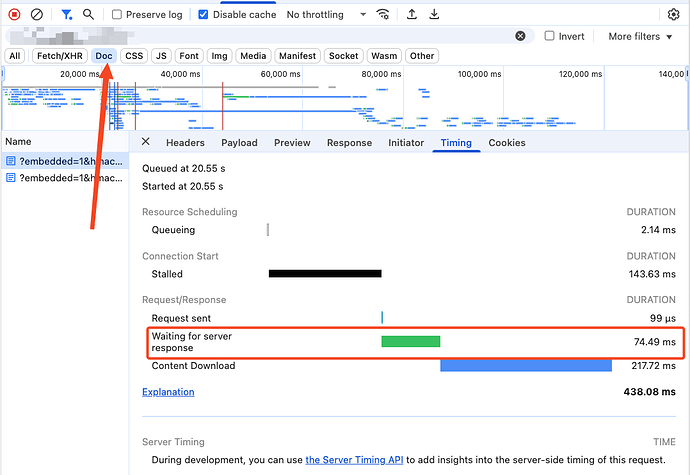The width and height of the screenshot is (690, 475).
Task: Open the No throttling dropdown
Action: pyautogui.click(x=326, y=15)
